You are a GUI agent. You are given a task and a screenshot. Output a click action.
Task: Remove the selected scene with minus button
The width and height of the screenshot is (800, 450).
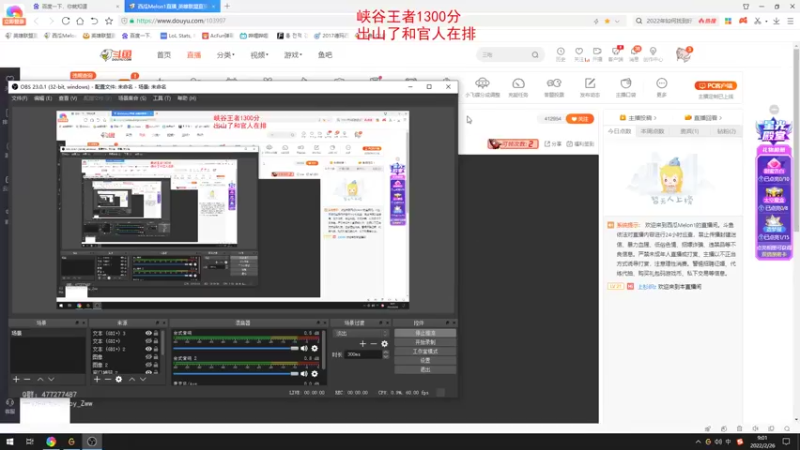click(27, 380)
